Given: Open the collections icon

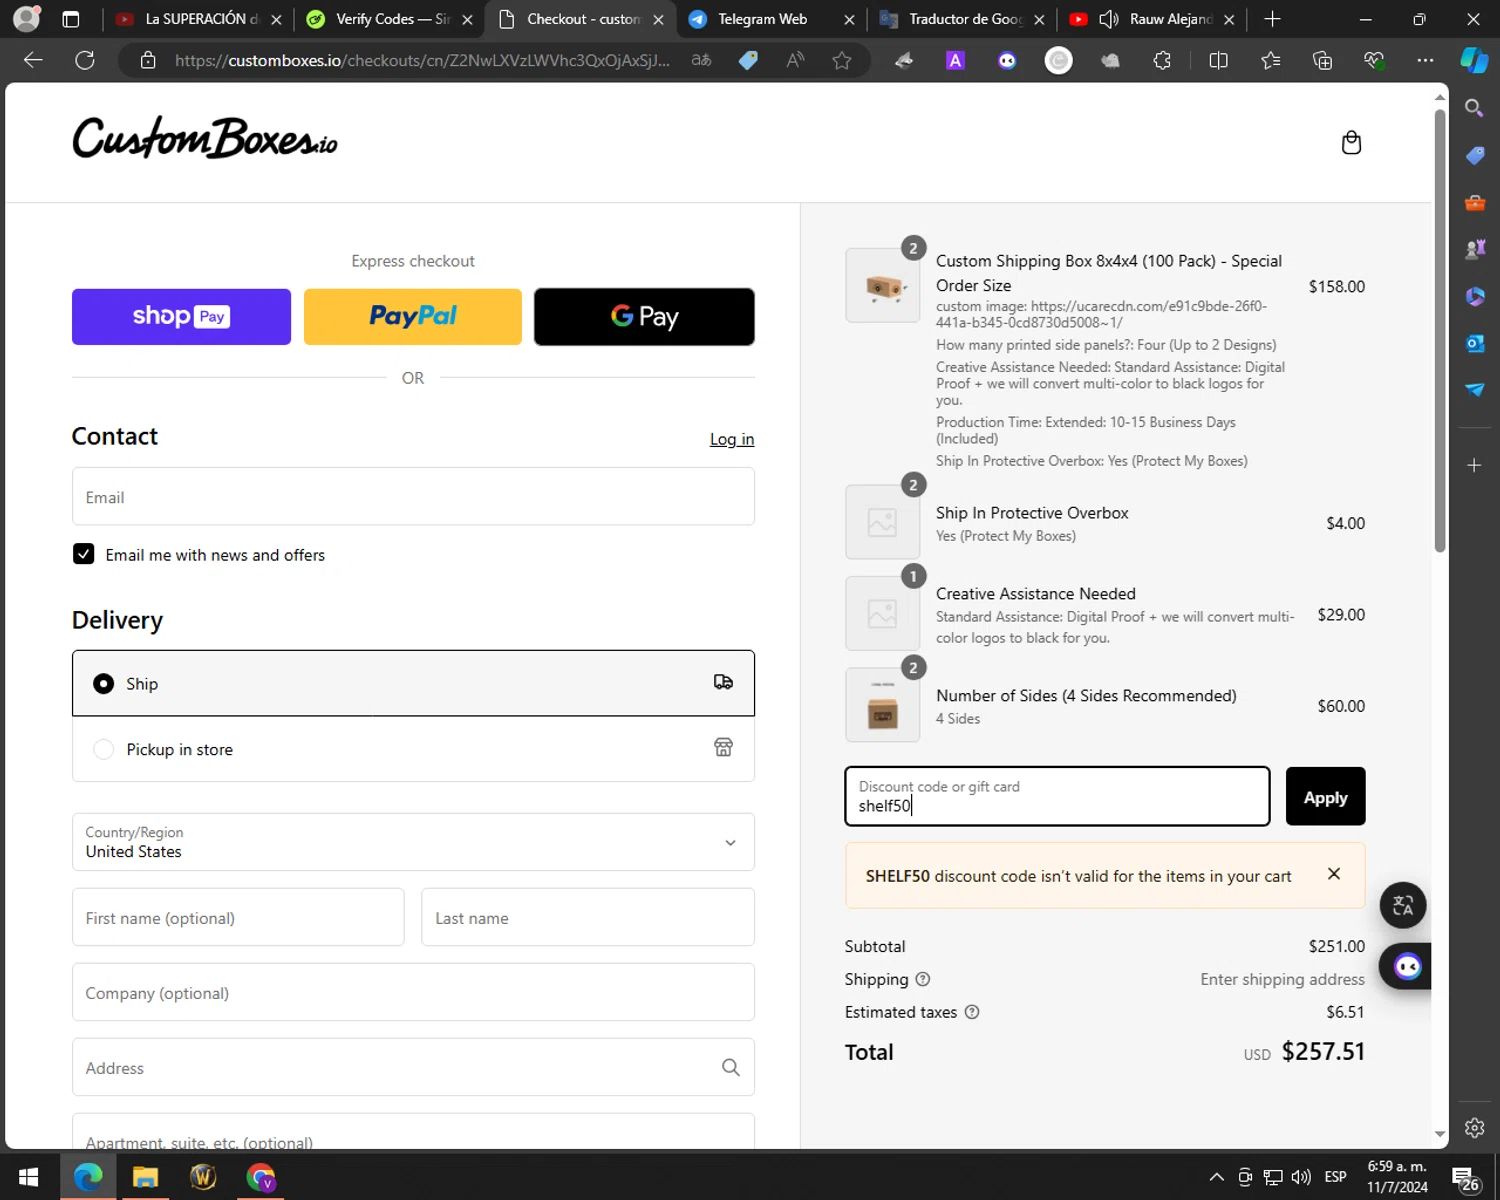Looking at the screenshot, I should pyautogui.click(x=1322, y=60).
